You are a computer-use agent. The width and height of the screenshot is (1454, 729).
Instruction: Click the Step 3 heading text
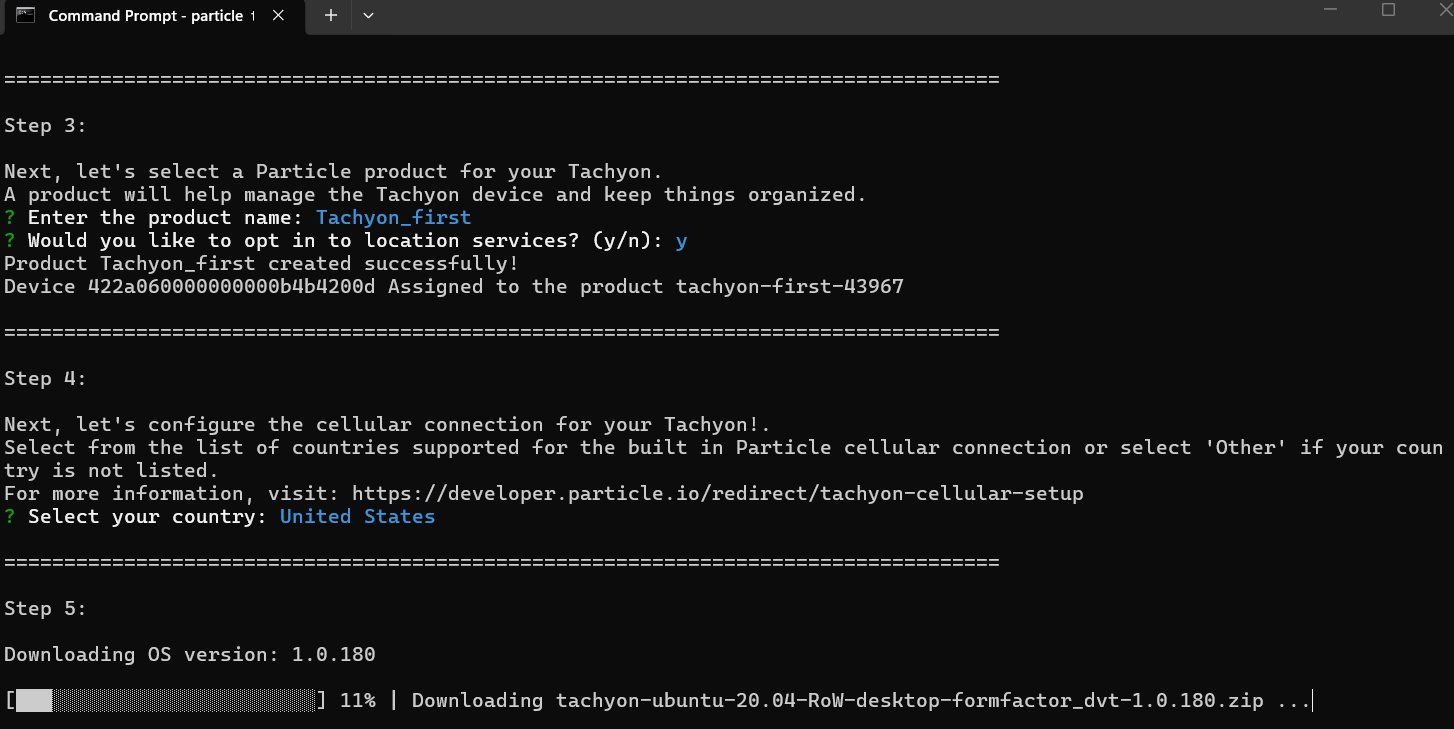(x=45, y=126)
